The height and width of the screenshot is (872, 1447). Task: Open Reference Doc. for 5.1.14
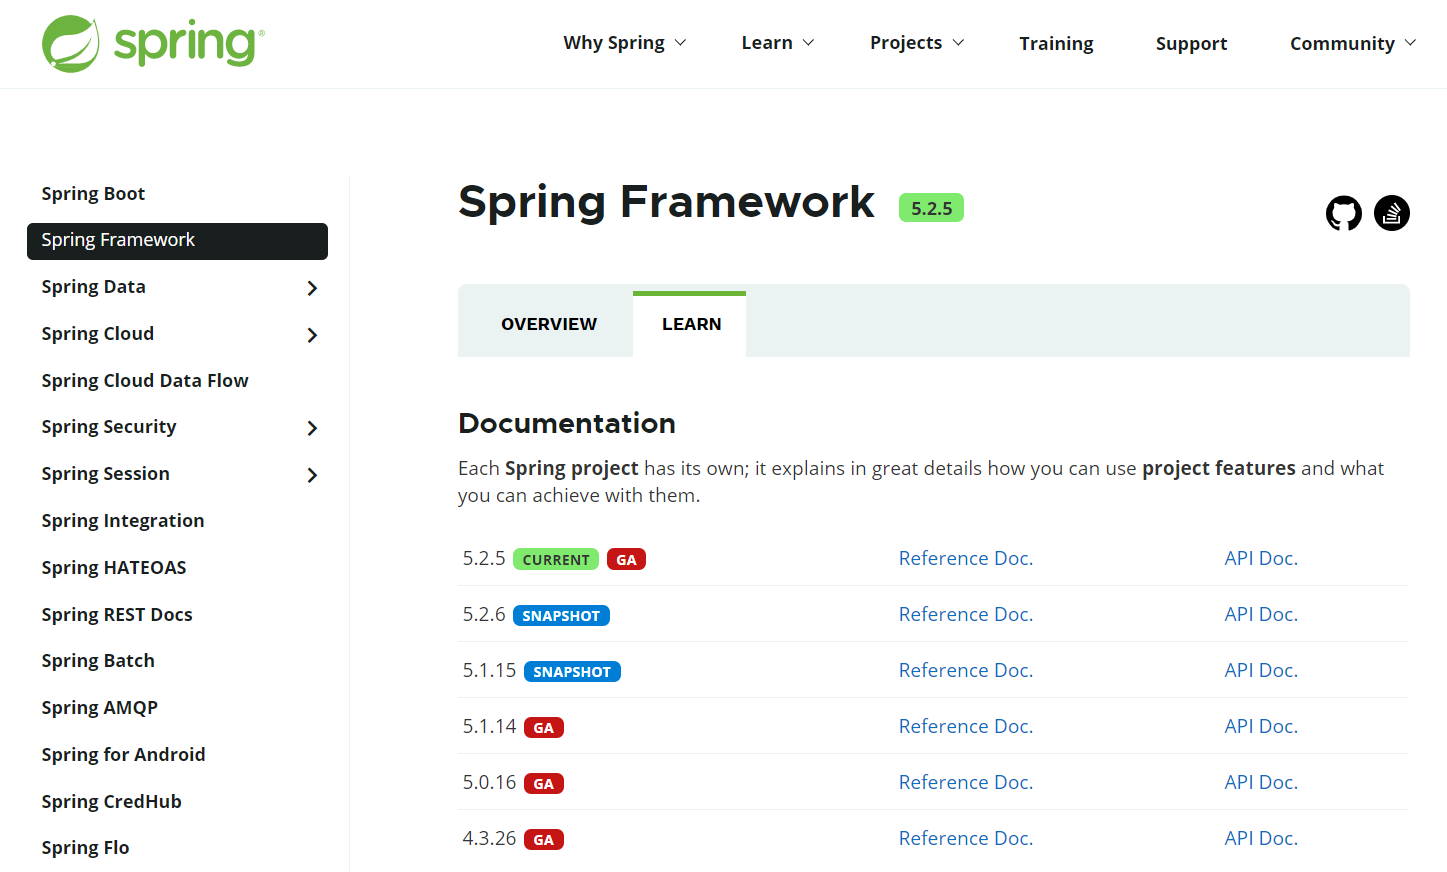pyautogui.click(x=965, y=726)
